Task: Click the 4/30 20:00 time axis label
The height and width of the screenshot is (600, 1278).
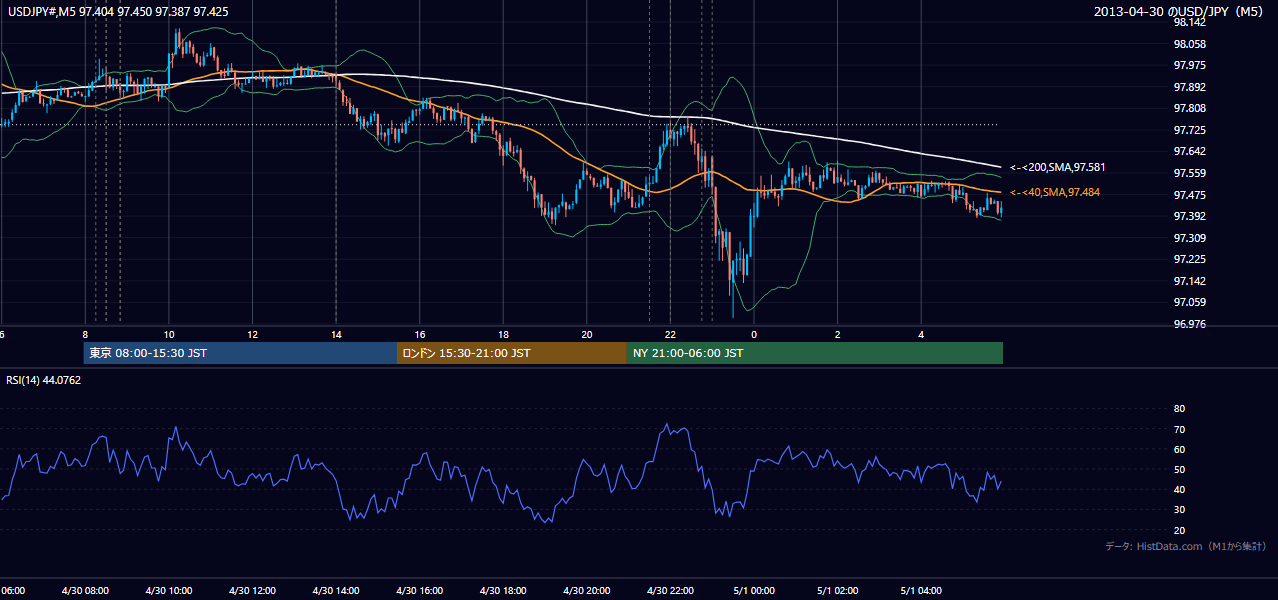Action: click(586, 590)
